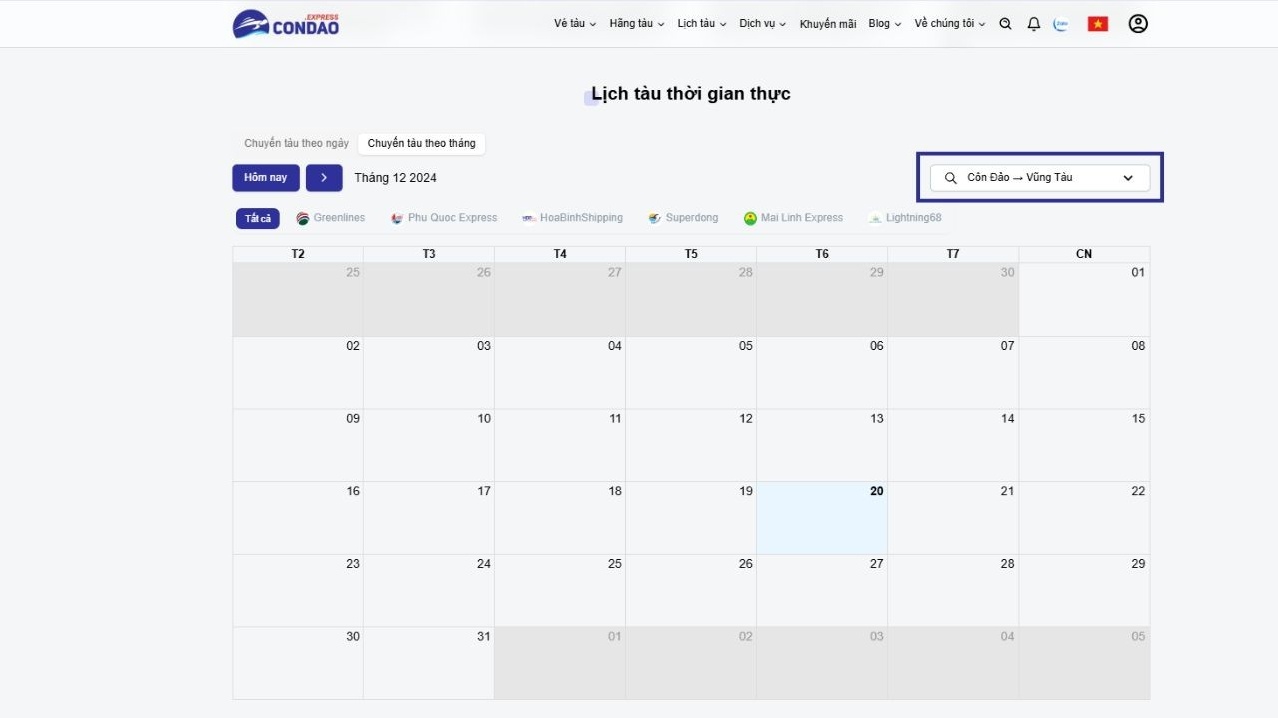Expand the Côn Đảo → Vũng Tàu route dropdown
Image resolution: width=1278 pixels, height=718 pixels.
click(1040, 178)
